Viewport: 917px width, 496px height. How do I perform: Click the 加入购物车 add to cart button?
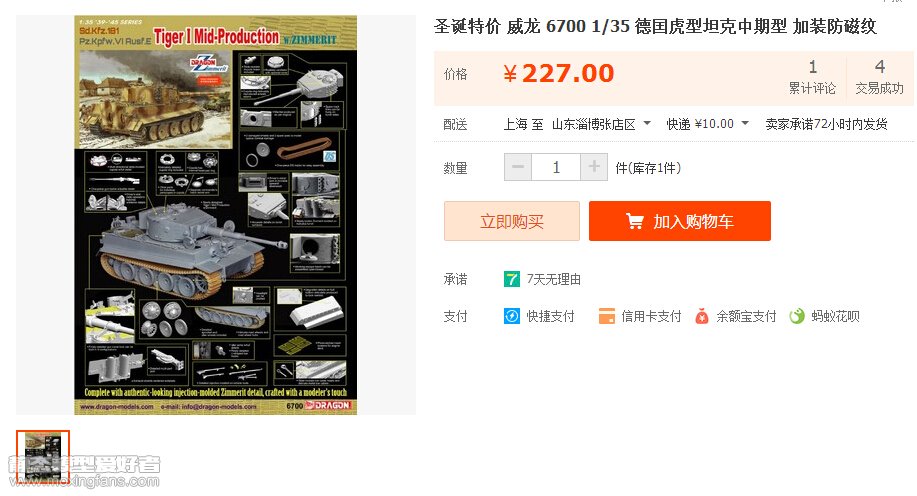coord(680,221)
